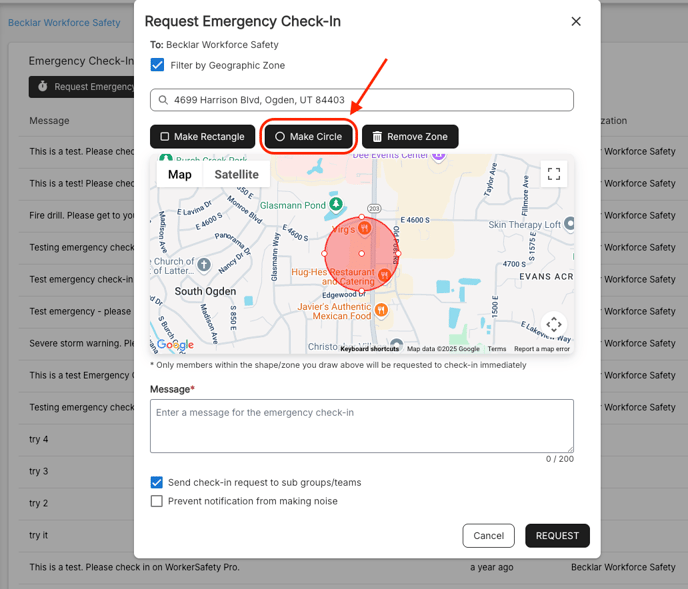Click the Message text area
This screenshot has height=589, width=688.
pos(362,426)
